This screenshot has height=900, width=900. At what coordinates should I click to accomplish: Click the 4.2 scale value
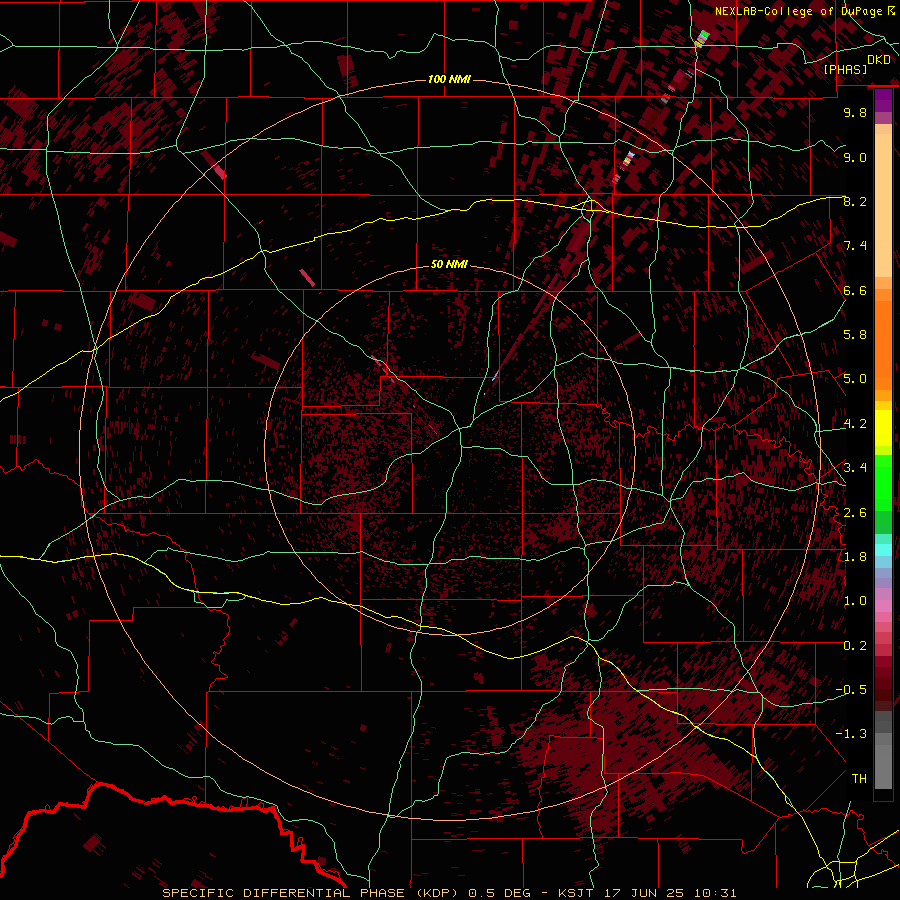click(855, 424)
